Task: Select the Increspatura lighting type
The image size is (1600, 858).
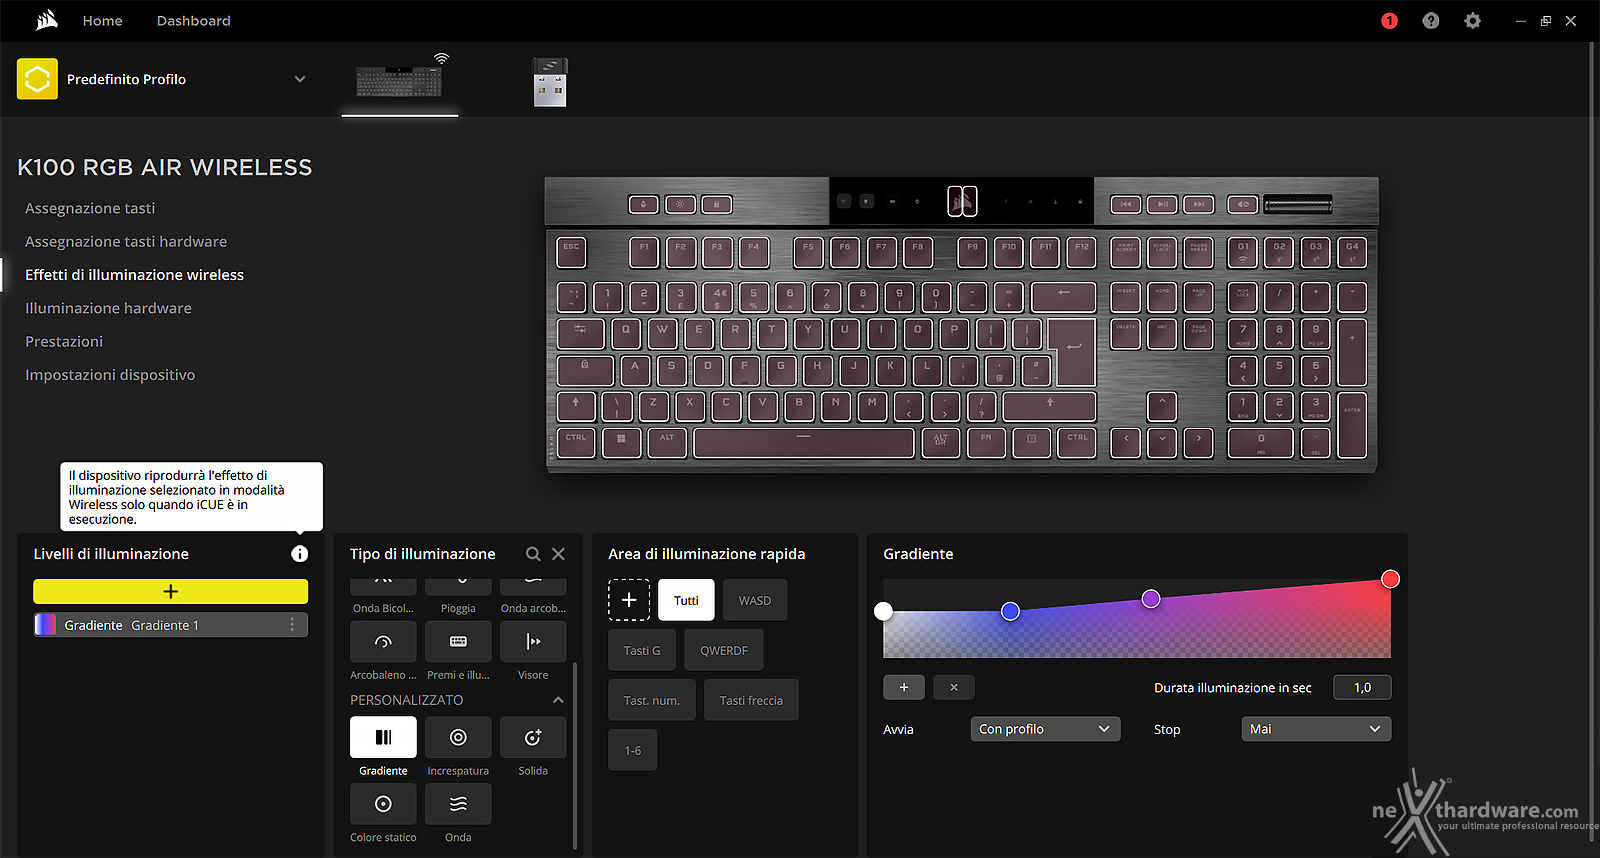Action: point(458,737)
